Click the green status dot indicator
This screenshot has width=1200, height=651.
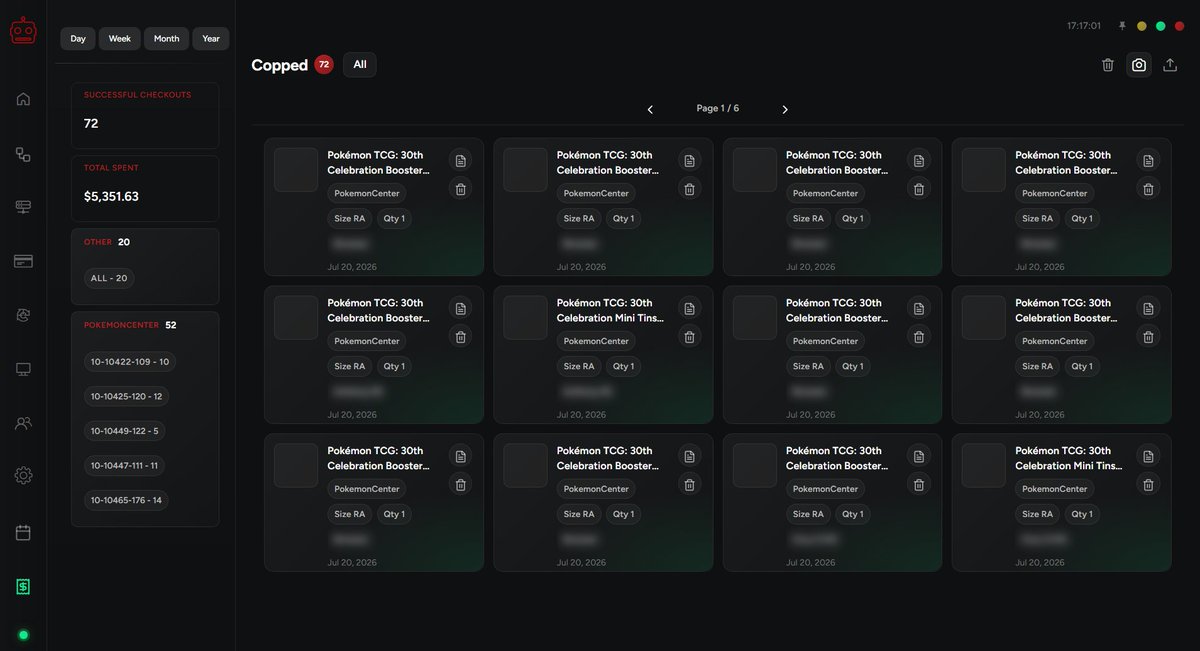(23, 635)
